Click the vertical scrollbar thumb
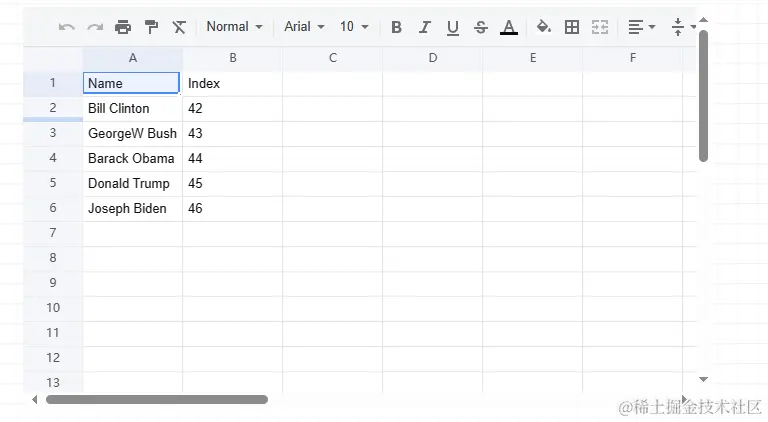This screenshot has width=768, height=422. coord(703,96)
